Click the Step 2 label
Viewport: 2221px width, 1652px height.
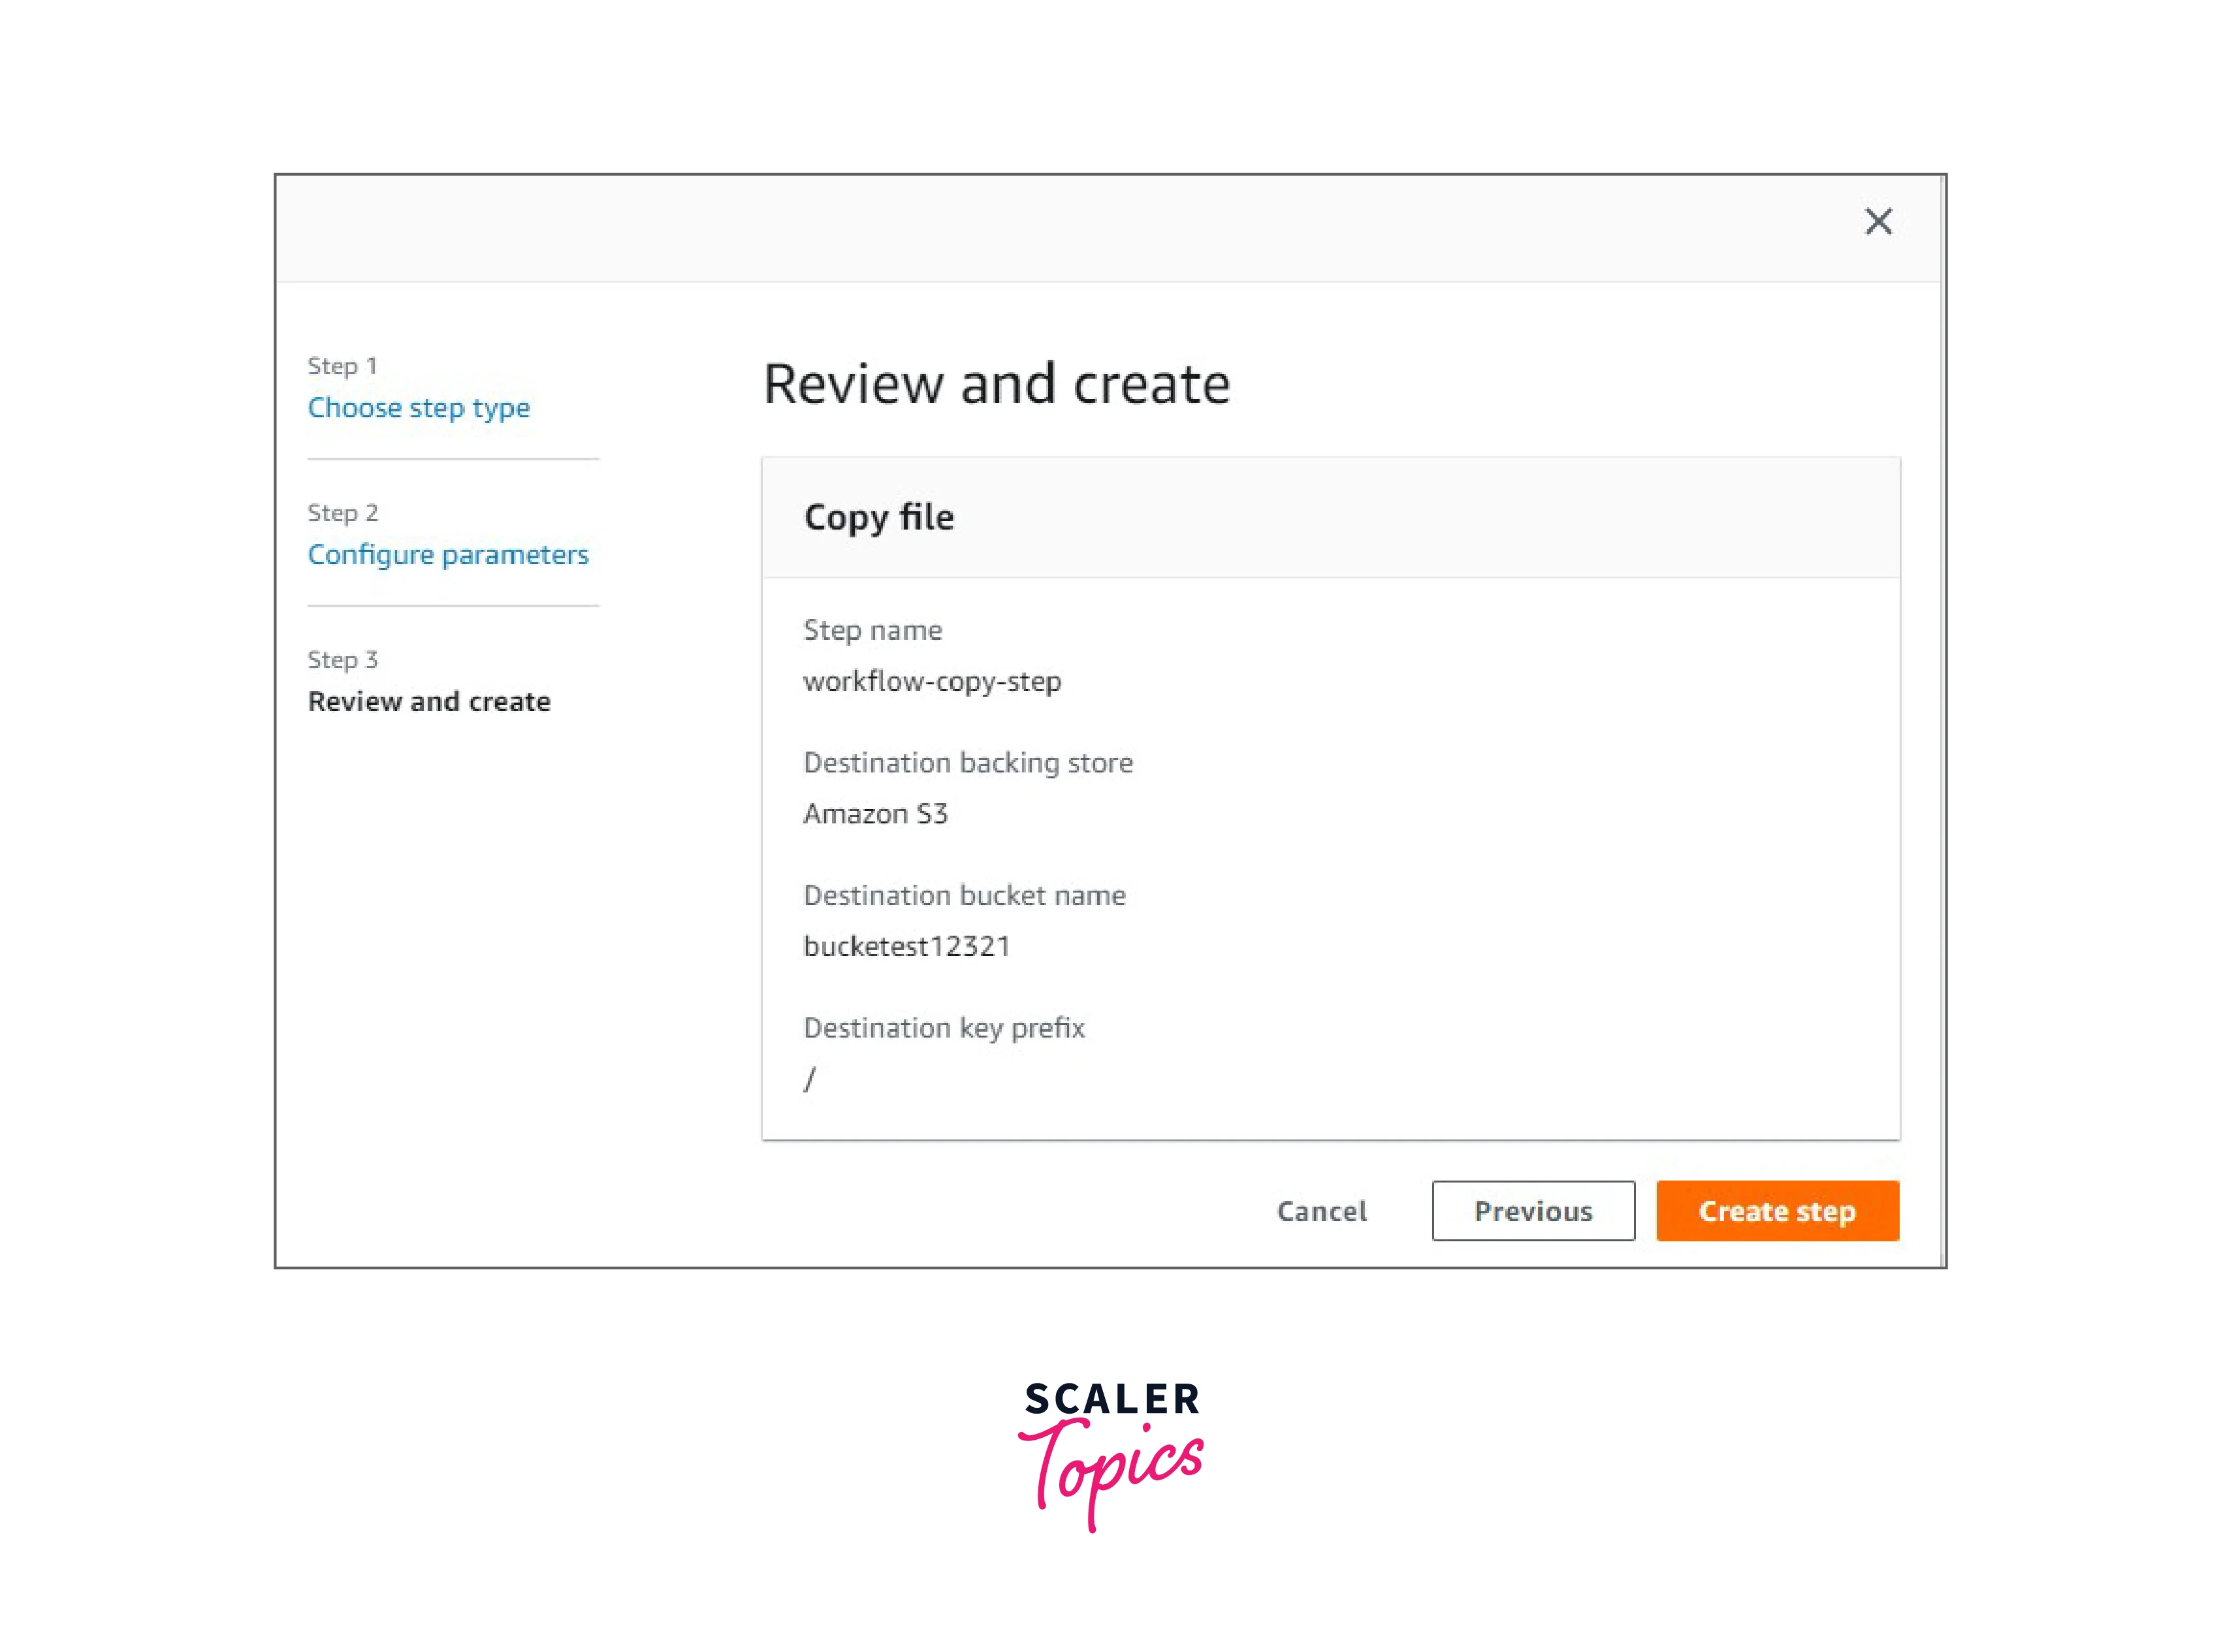[342, 513]
